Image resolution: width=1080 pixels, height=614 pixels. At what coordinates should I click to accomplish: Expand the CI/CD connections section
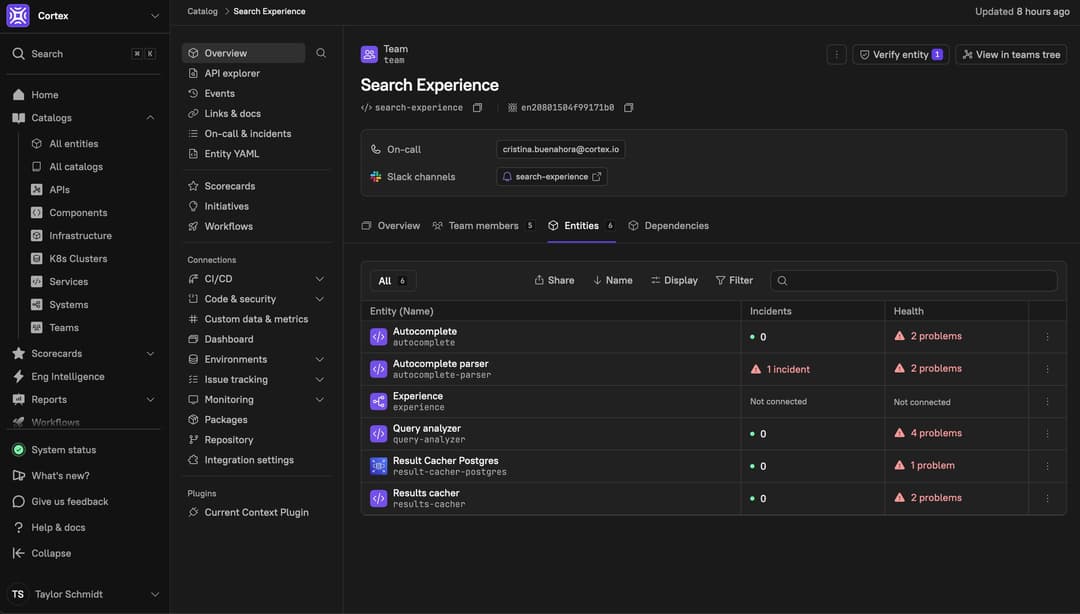pos(318,277)
